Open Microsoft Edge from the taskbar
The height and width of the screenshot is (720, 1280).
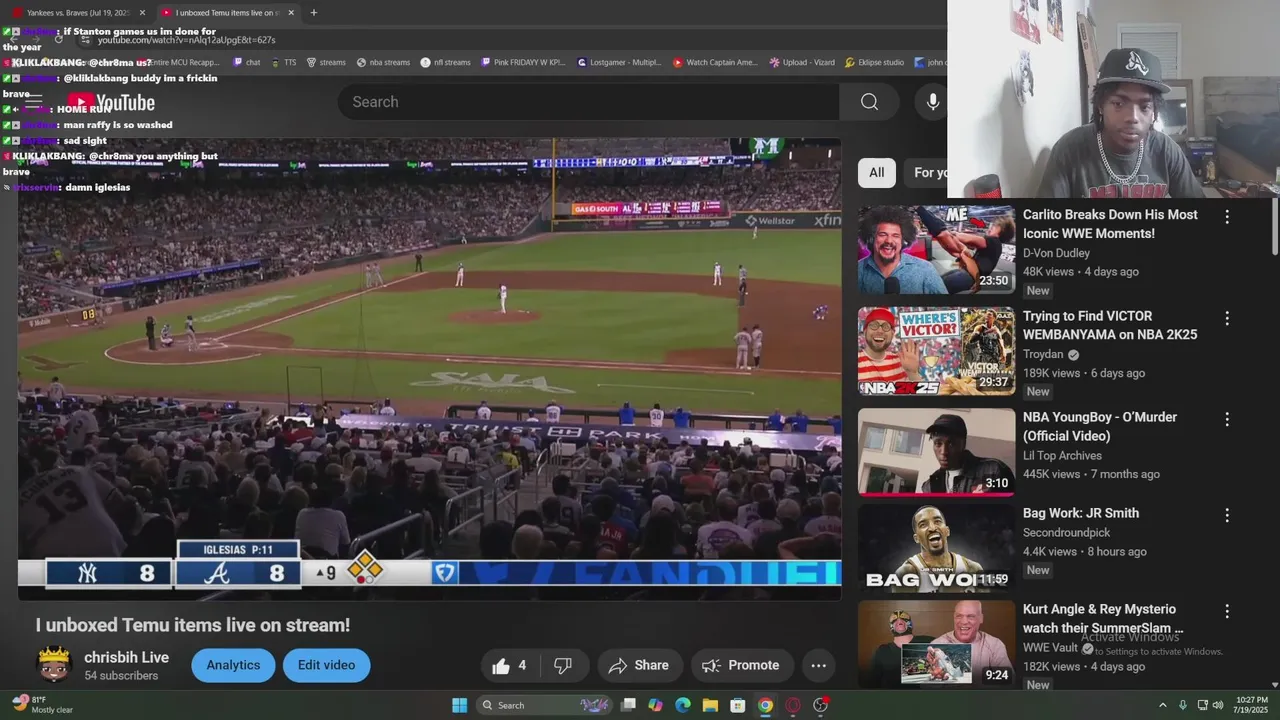click(x=683, y=705)
